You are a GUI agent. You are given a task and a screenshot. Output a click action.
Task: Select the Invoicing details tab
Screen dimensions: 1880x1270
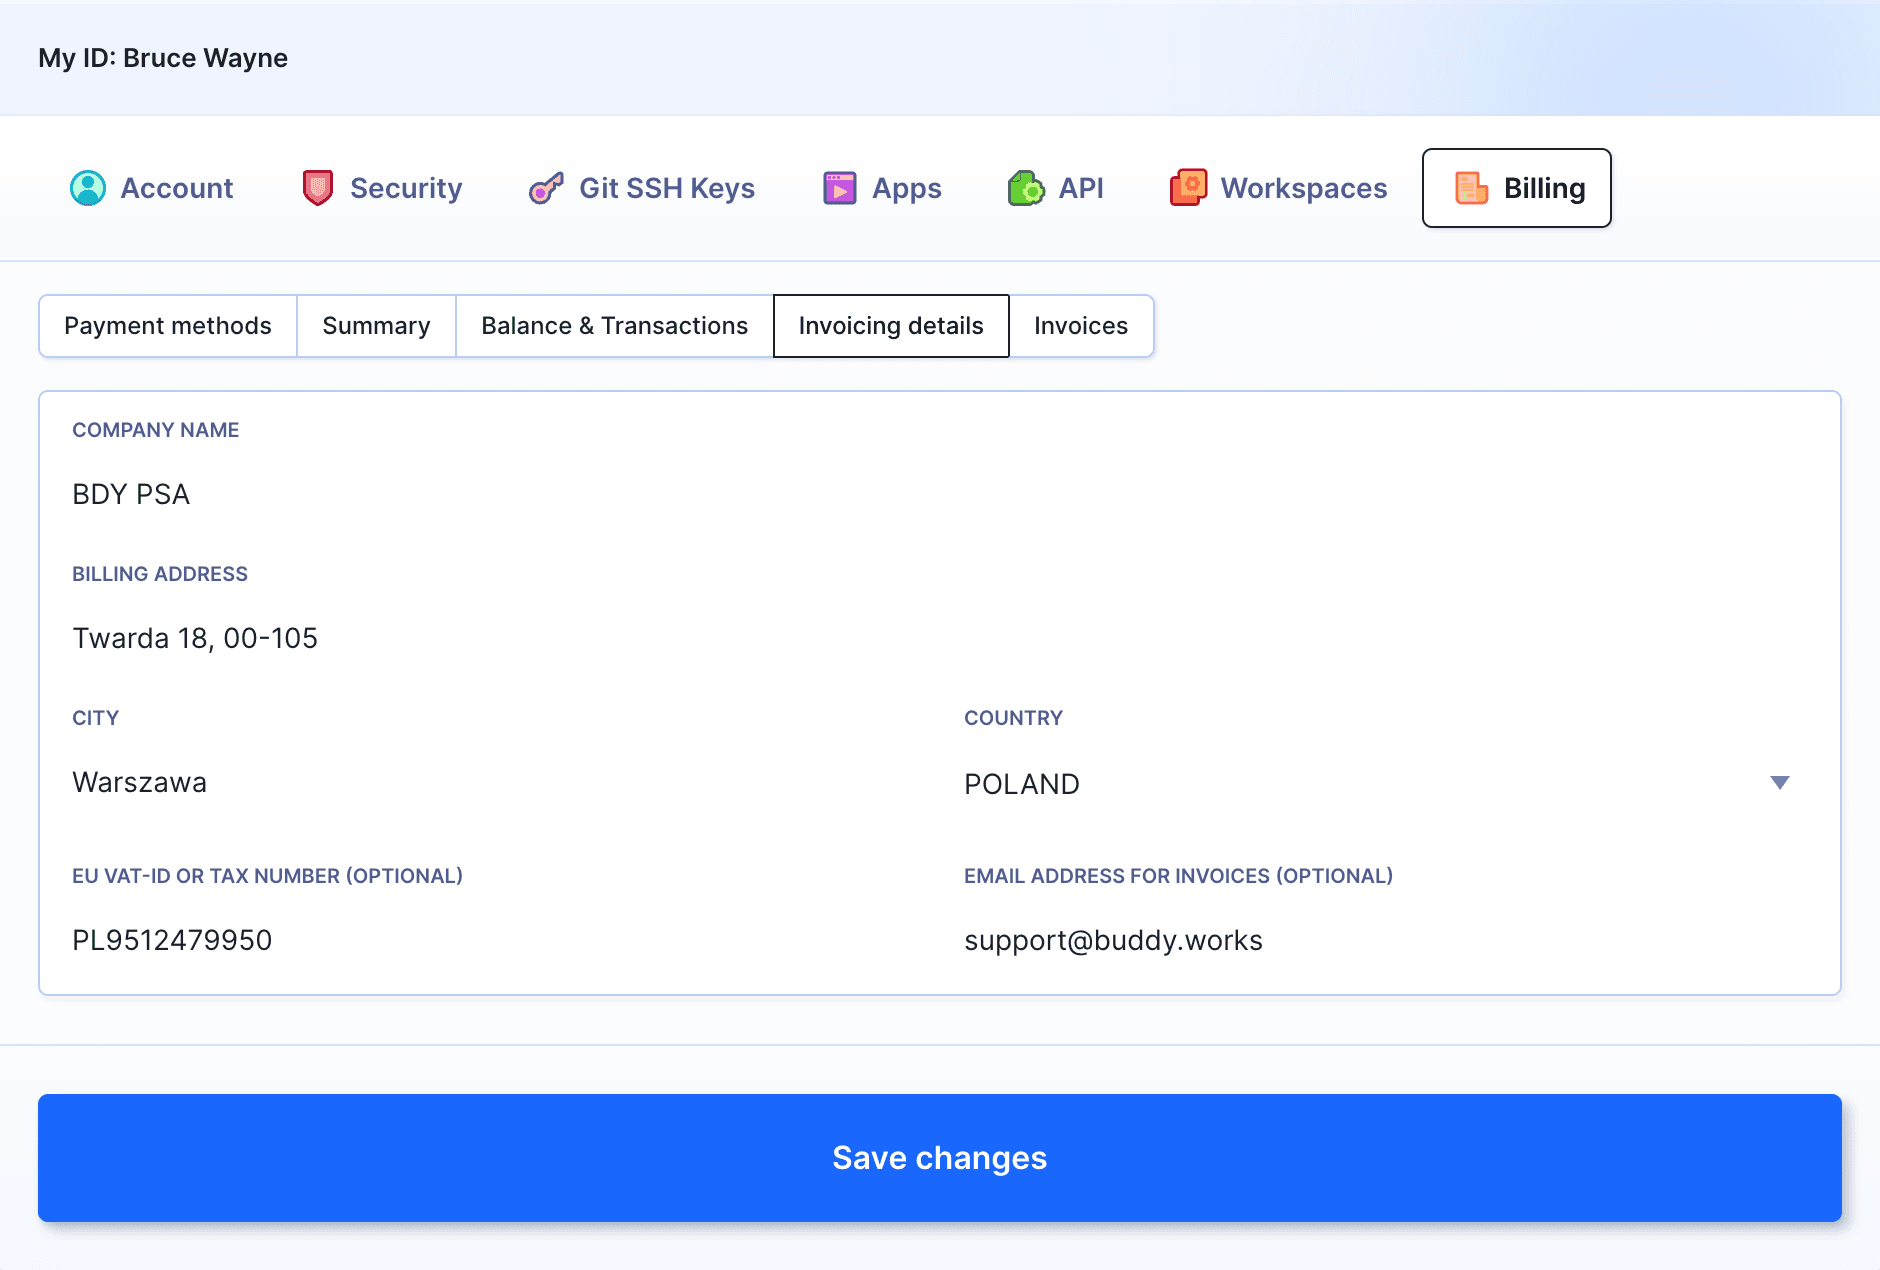pyautogui.click(x=890, y=326)
